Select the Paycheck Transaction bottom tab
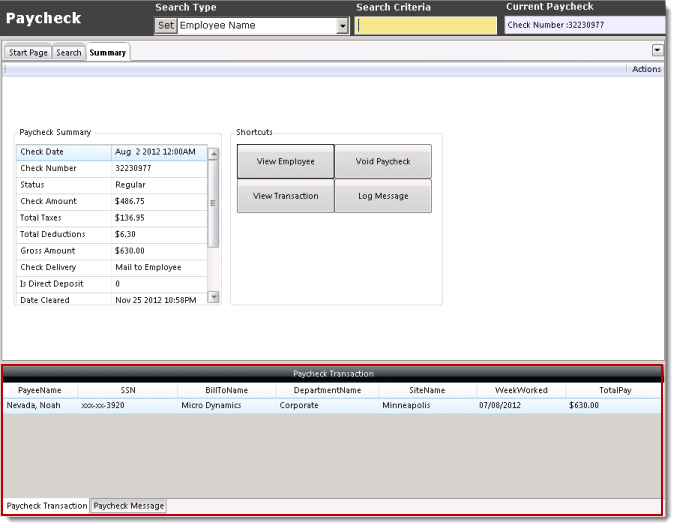The width and height of the screenshot is (677, 528). 47,506
